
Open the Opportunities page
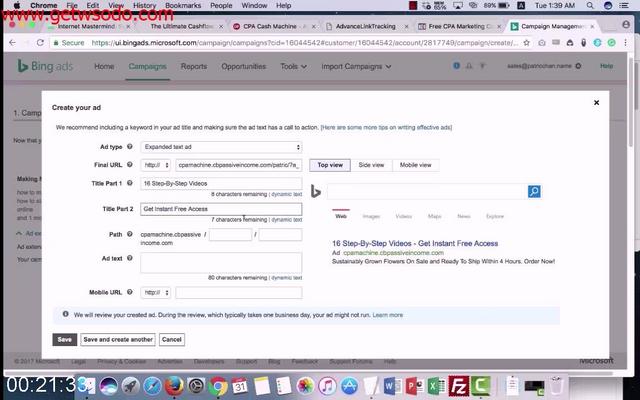tap(243, 66)
